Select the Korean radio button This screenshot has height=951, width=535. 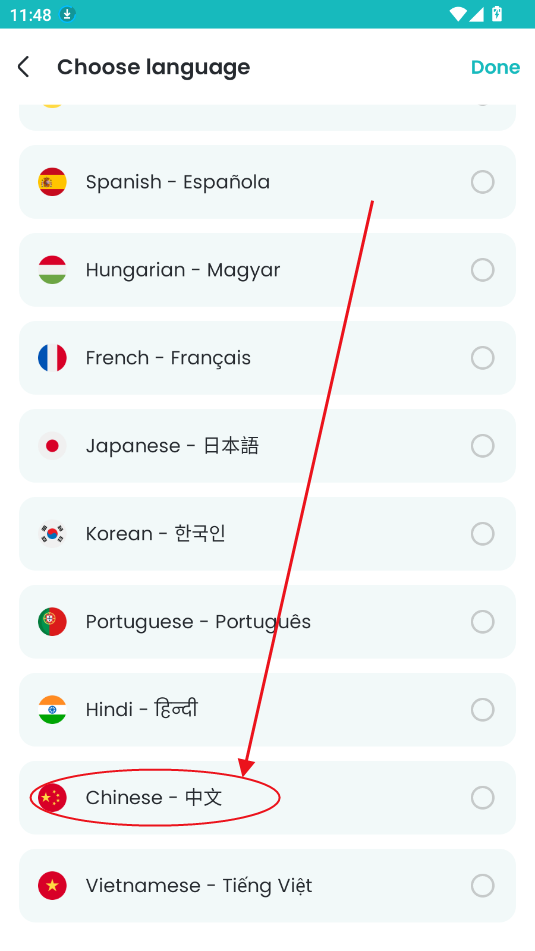483,534
